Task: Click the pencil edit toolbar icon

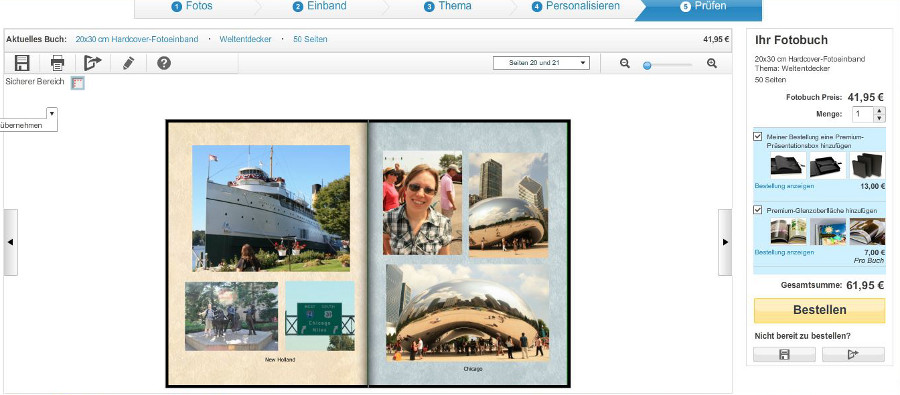Action: click(x=129, y=63)
